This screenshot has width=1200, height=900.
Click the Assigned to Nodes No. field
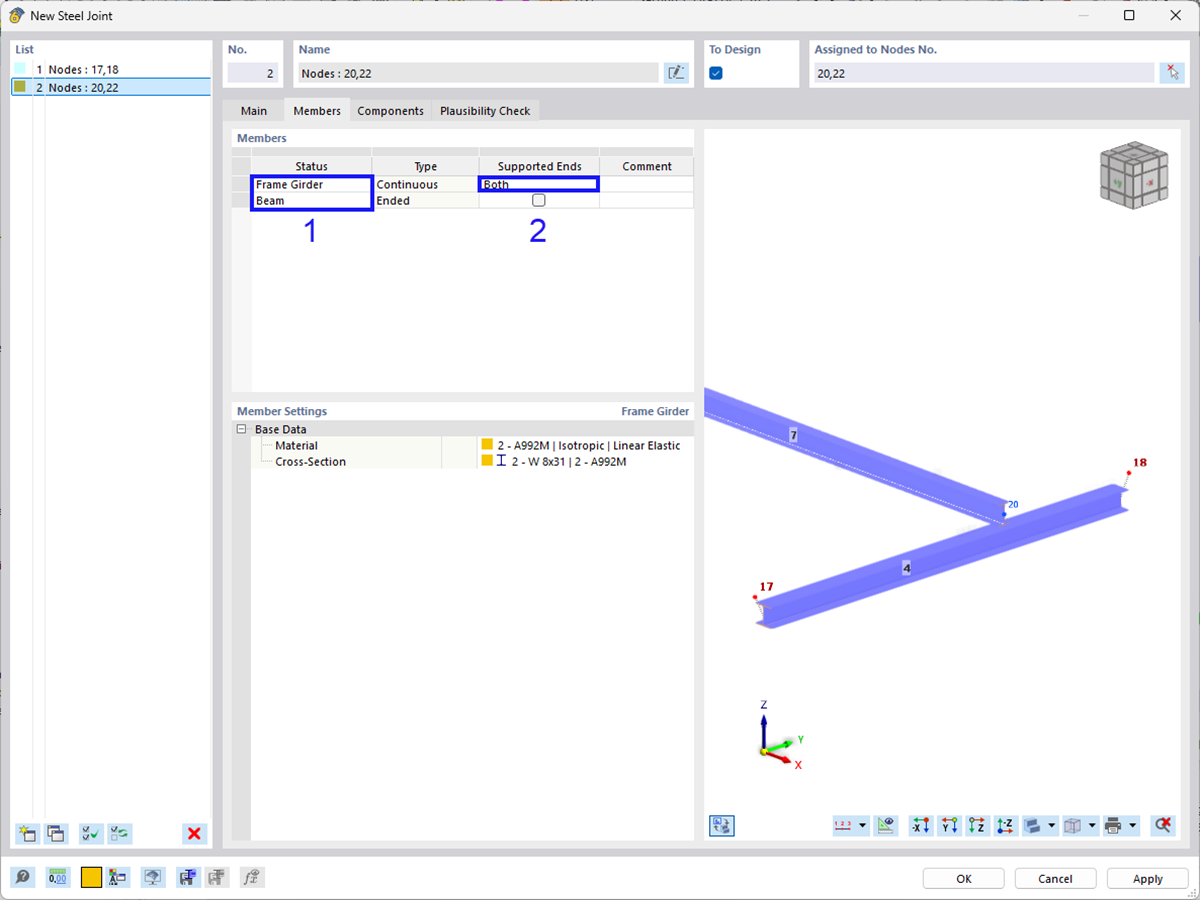[984, 73]
